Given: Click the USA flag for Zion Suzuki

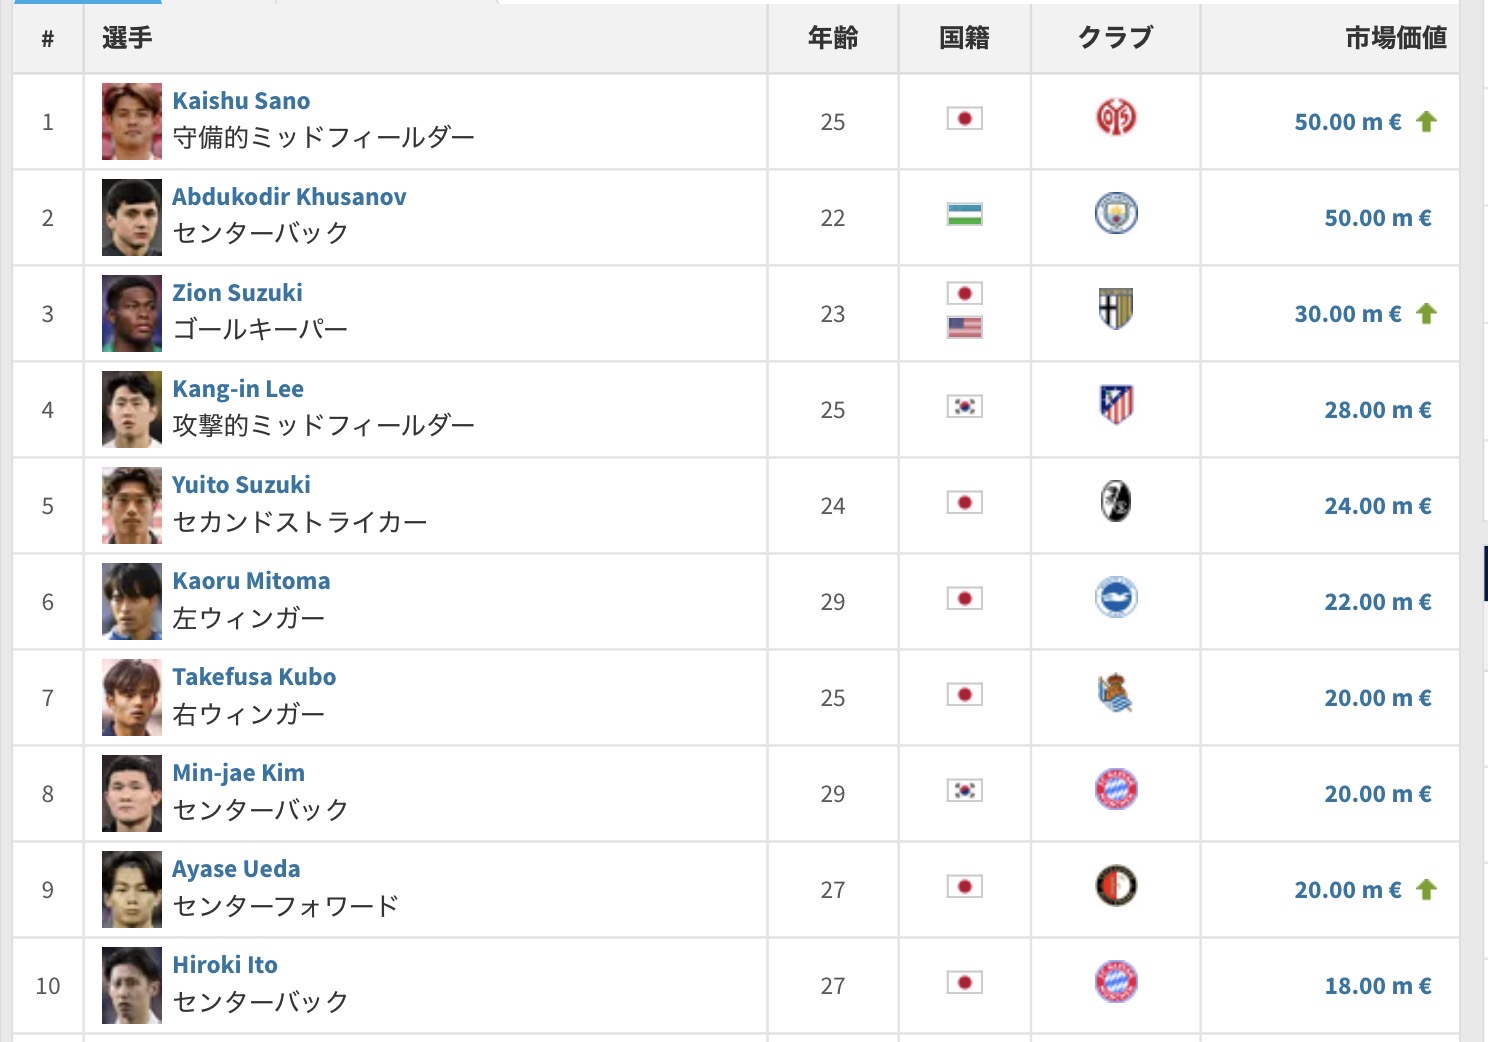Looking at the screenshot, I should click(x=965, y=328).
